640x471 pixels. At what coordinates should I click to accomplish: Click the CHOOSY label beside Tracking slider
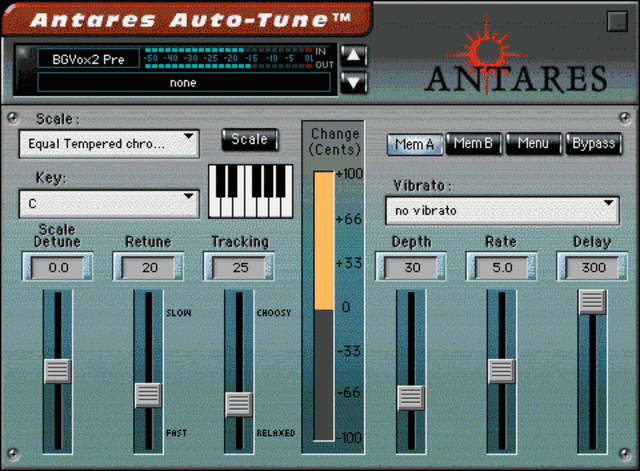(274, 313)
